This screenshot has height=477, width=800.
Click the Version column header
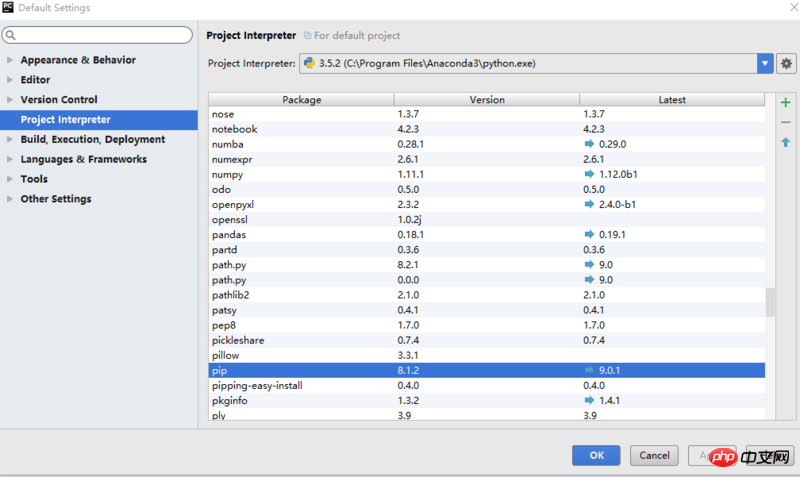pos(487,100)
